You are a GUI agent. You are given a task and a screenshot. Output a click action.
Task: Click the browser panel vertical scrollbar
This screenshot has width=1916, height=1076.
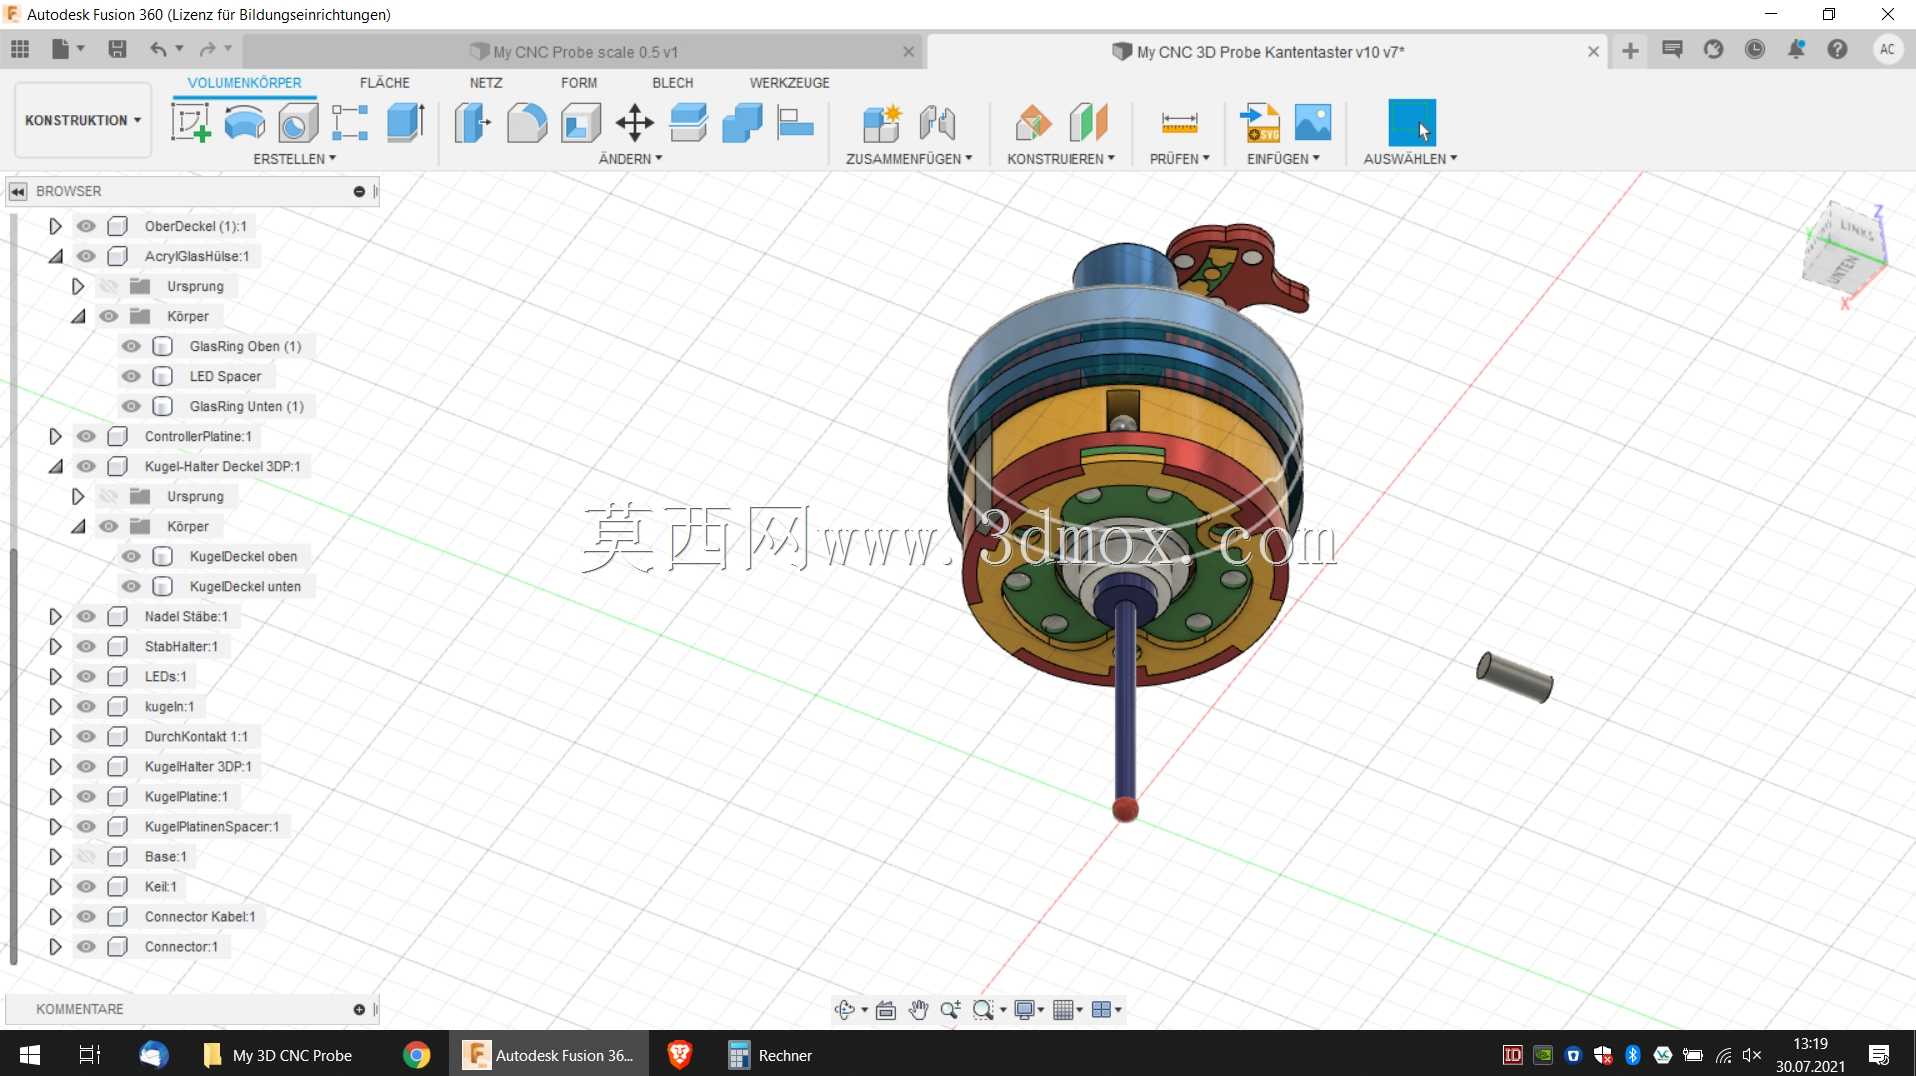click(x=13, y=756)
